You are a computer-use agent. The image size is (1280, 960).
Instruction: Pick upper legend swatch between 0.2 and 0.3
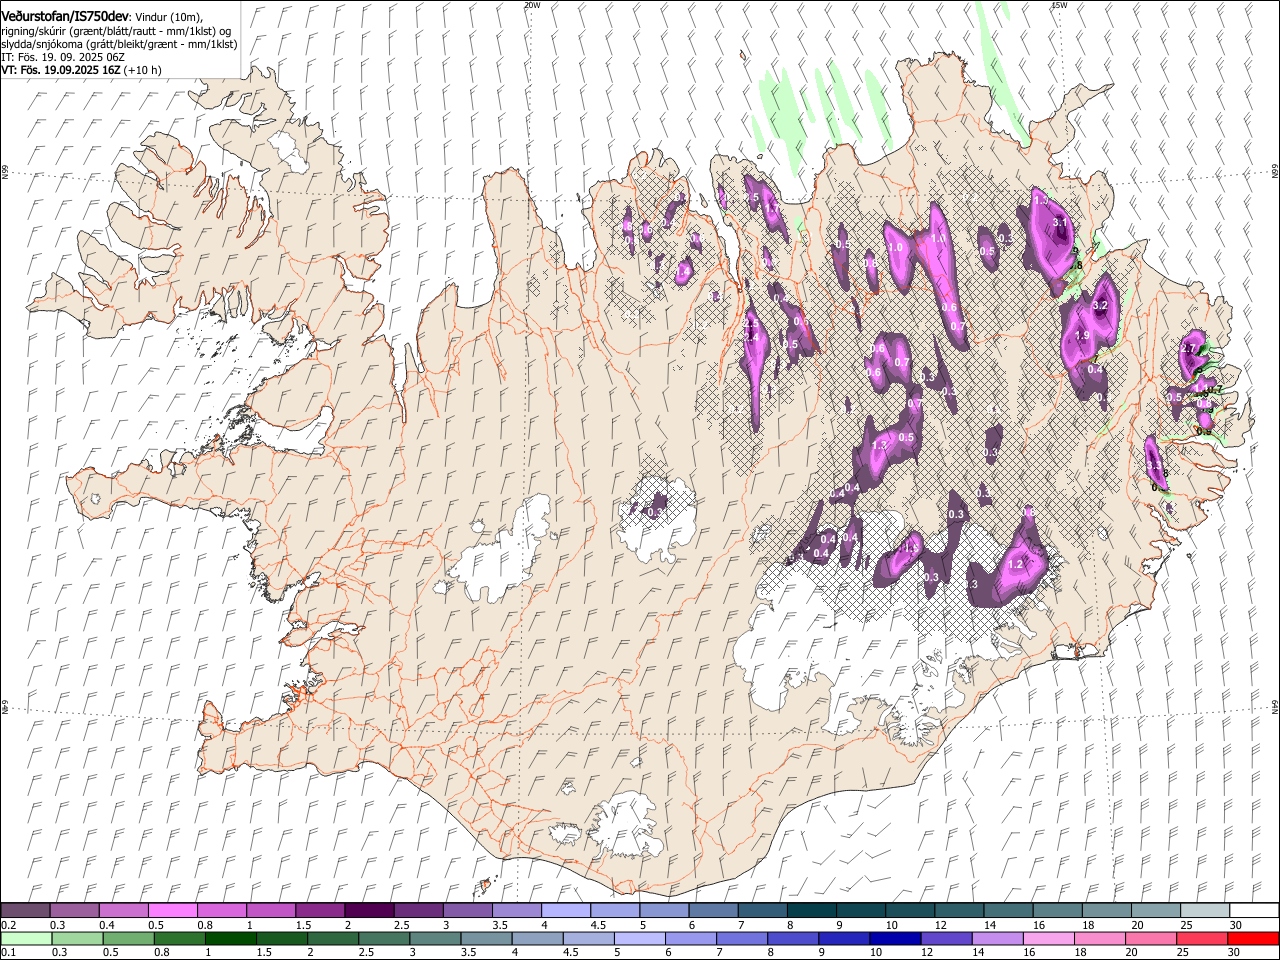(26, 911)
